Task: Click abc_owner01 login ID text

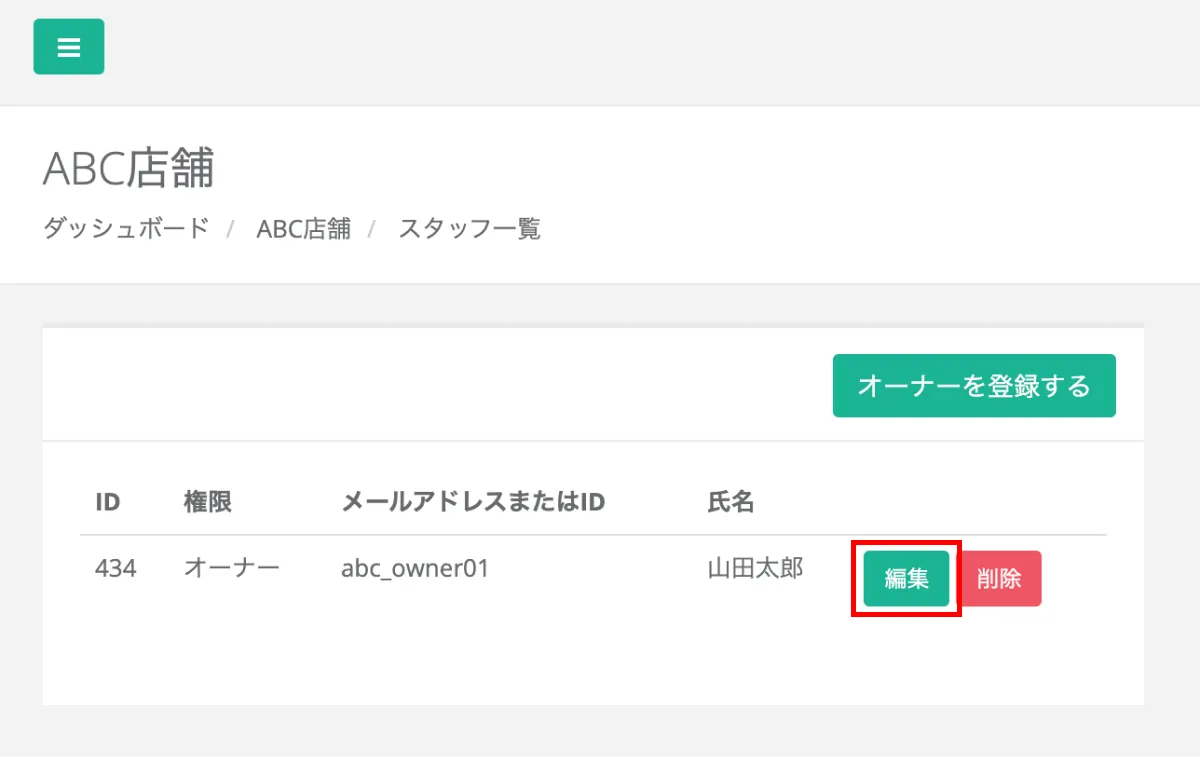Action: (x=415, y=569)
